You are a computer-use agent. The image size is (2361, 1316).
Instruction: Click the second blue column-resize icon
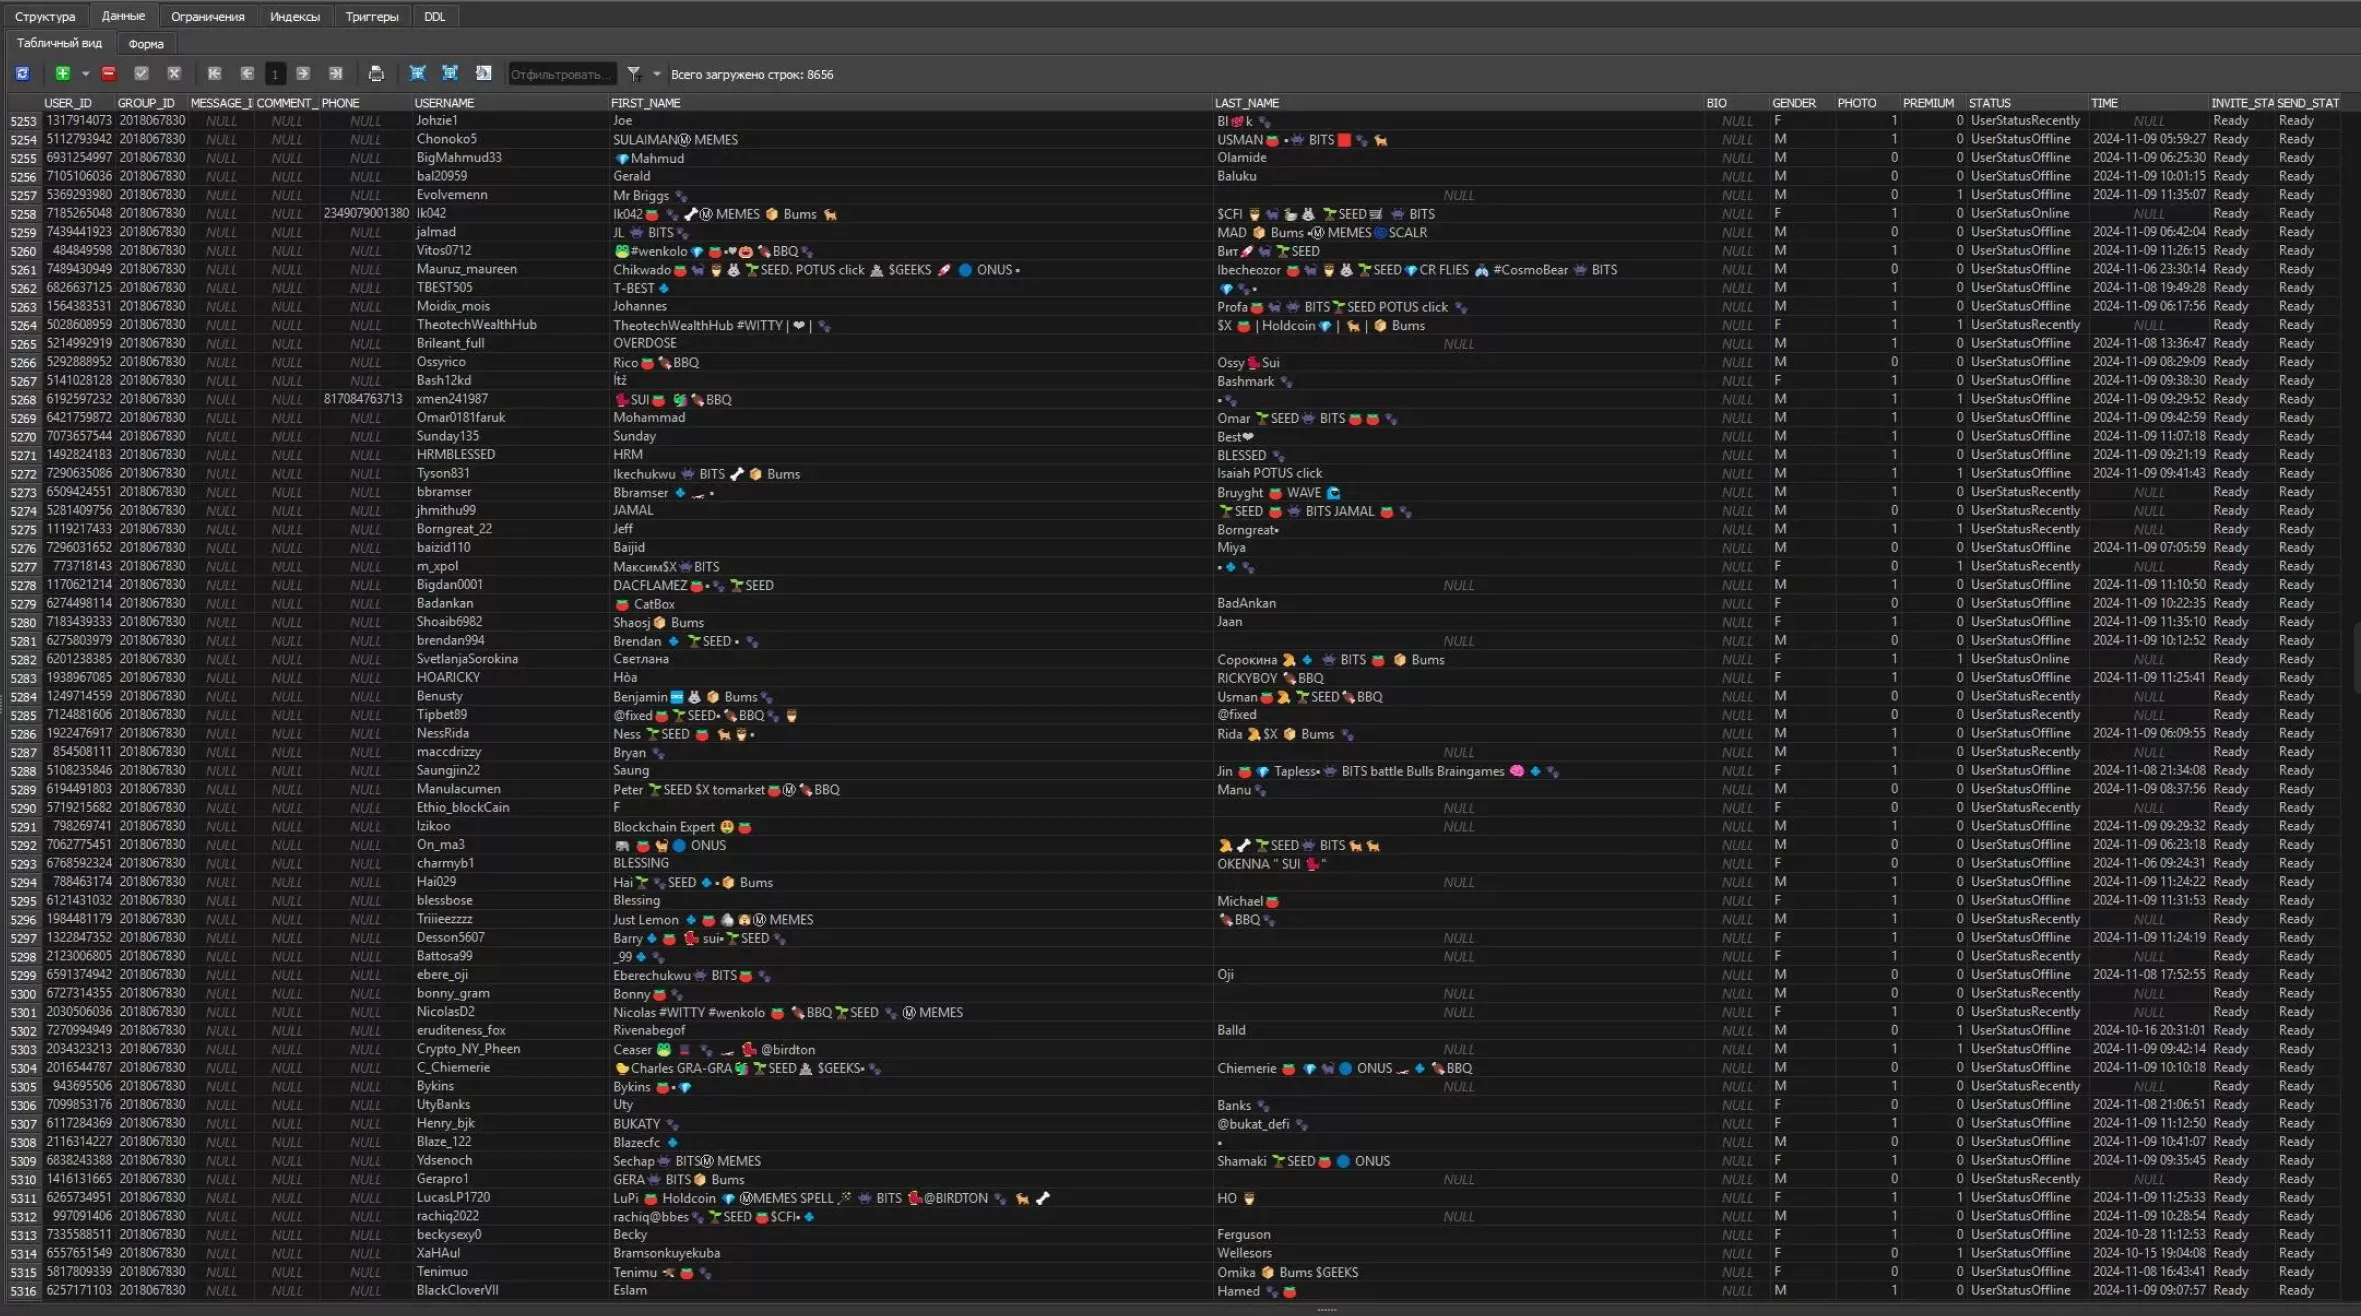click(x=450, y=73)
